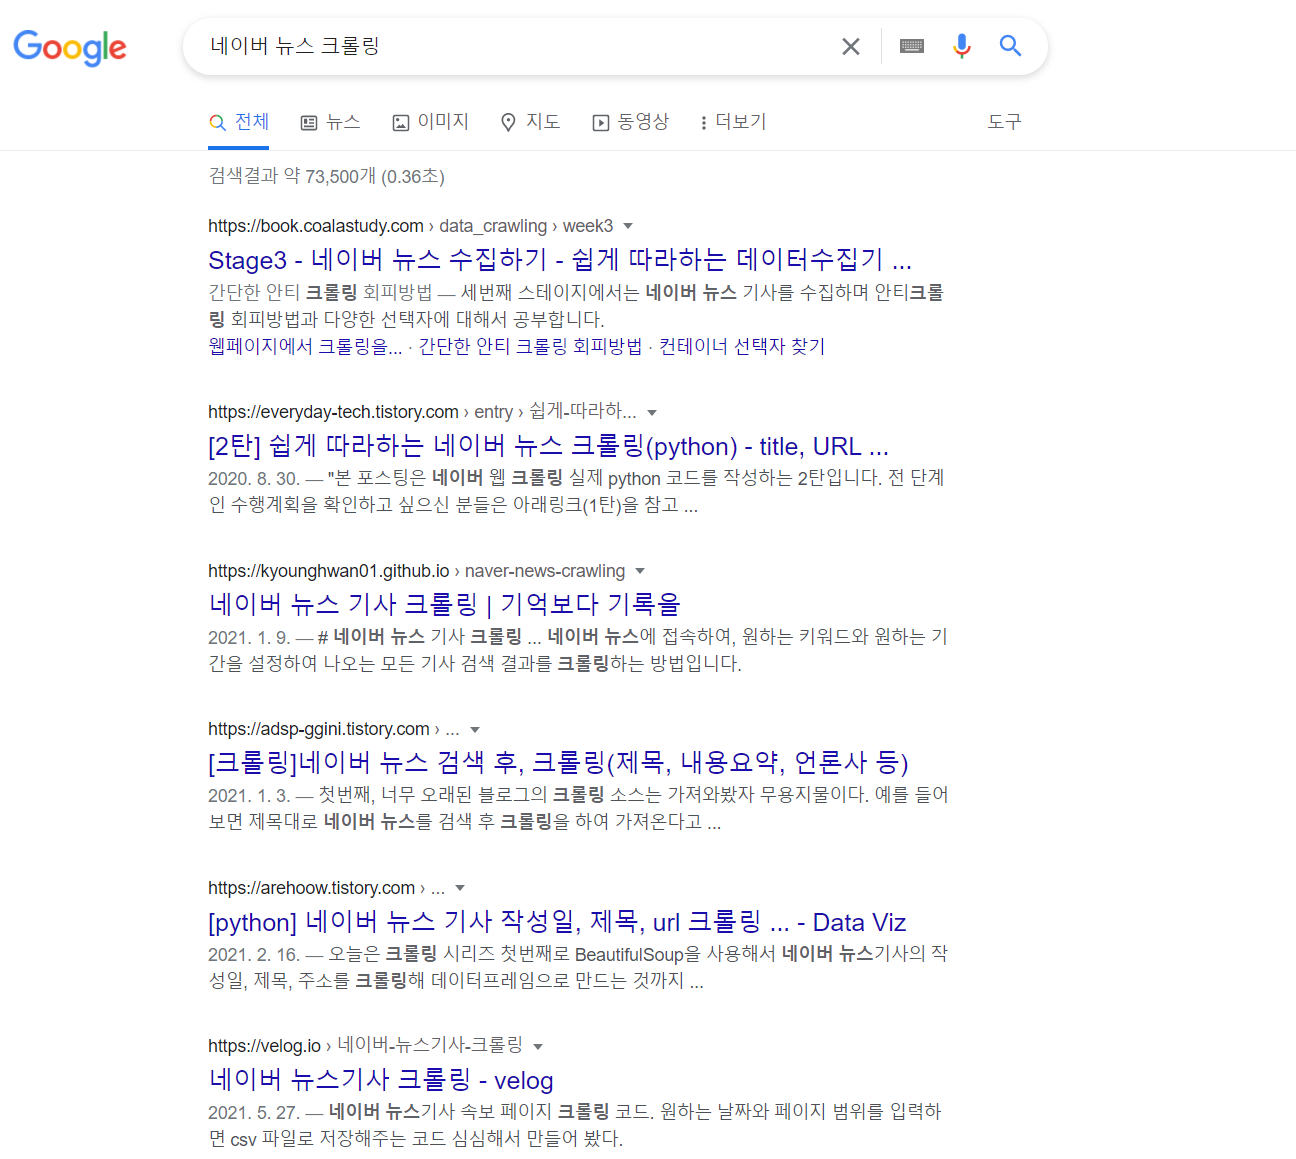Open result [python] 네이버 뉴스 기사 작성일

tap(557, 922)
